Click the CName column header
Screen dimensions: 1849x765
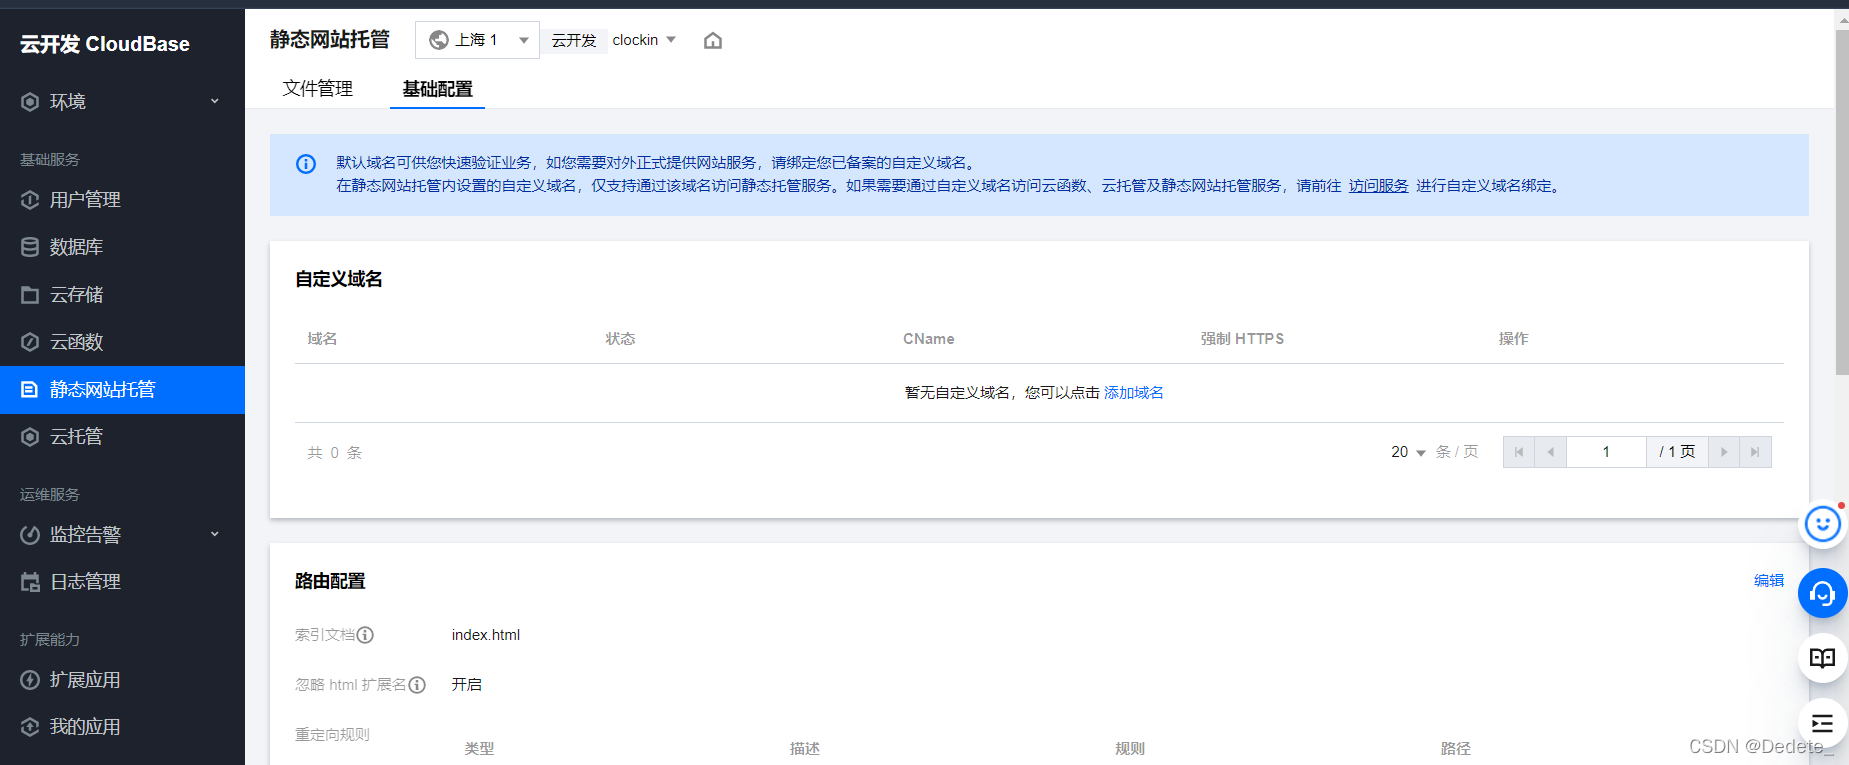click(x=929, y=339)
